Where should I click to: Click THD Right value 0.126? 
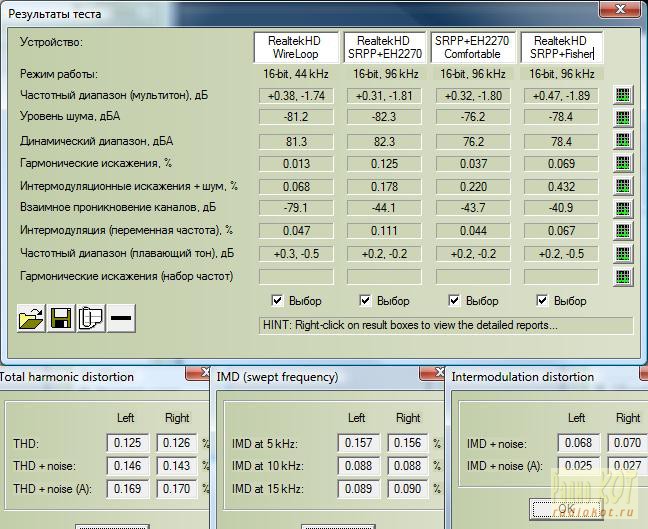point(176,443)
